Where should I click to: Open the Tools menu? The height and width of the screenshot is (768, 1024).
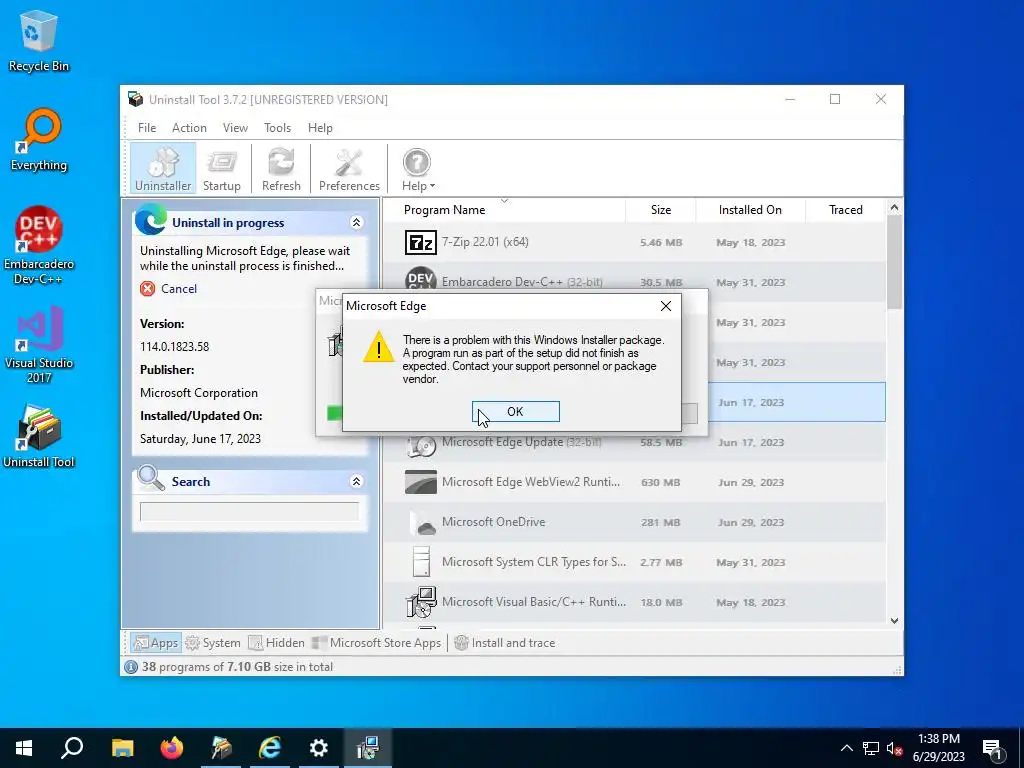(x=278, y=128)
